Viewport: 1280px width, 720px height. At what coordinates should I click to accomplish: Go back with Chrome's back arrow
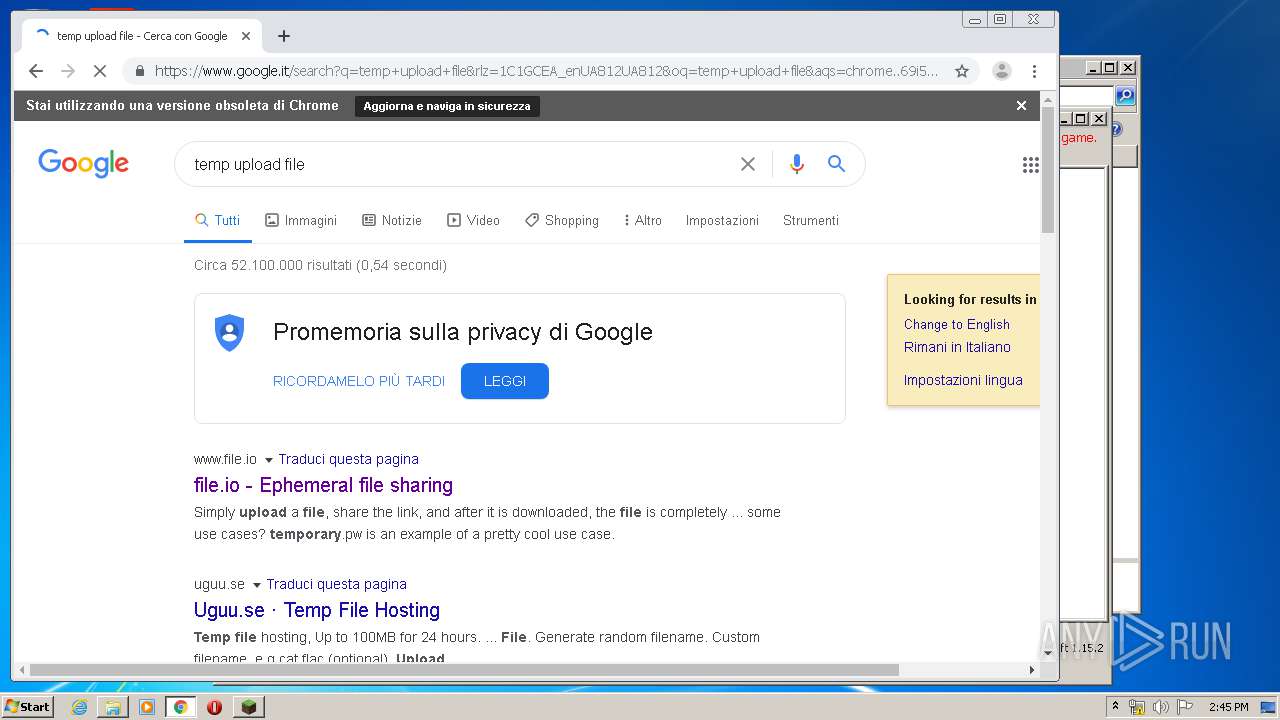[36, 71]
